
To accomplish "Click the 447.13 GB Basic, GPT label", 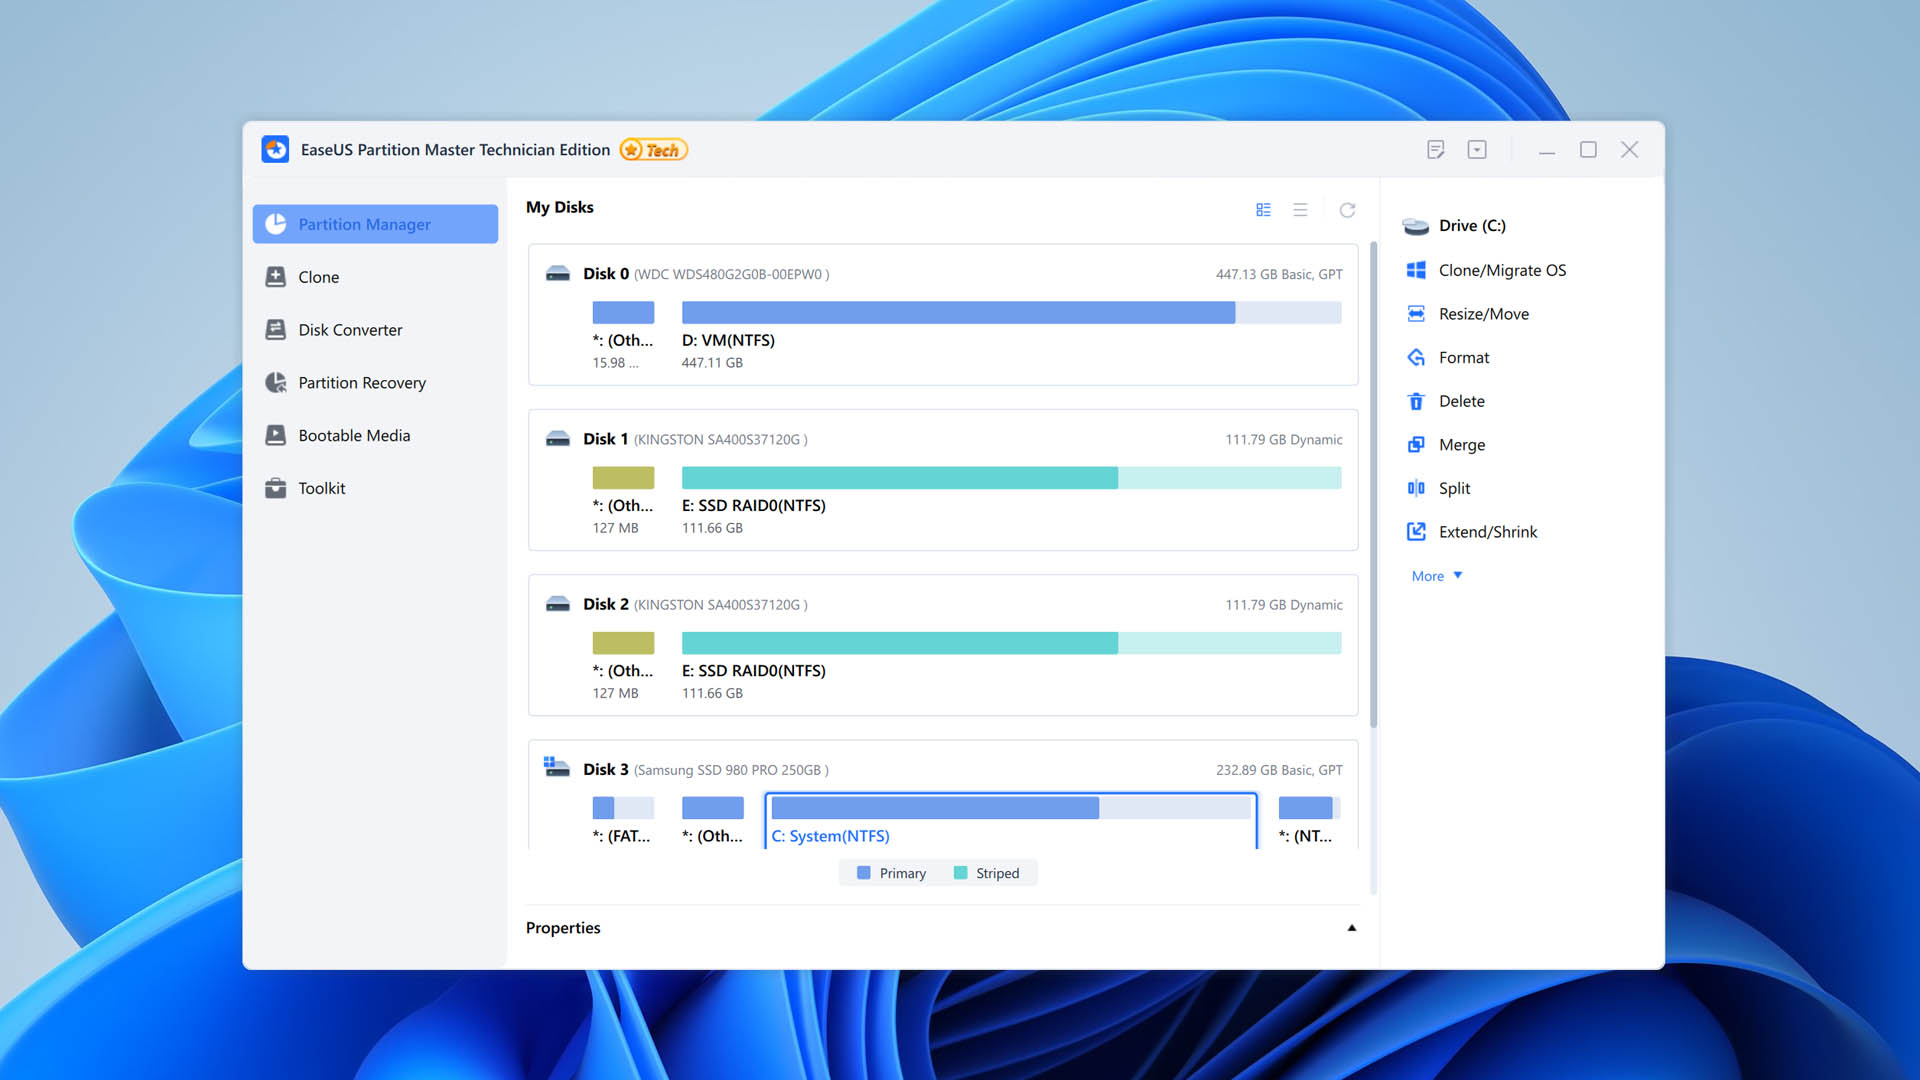I will (1279, 274).
